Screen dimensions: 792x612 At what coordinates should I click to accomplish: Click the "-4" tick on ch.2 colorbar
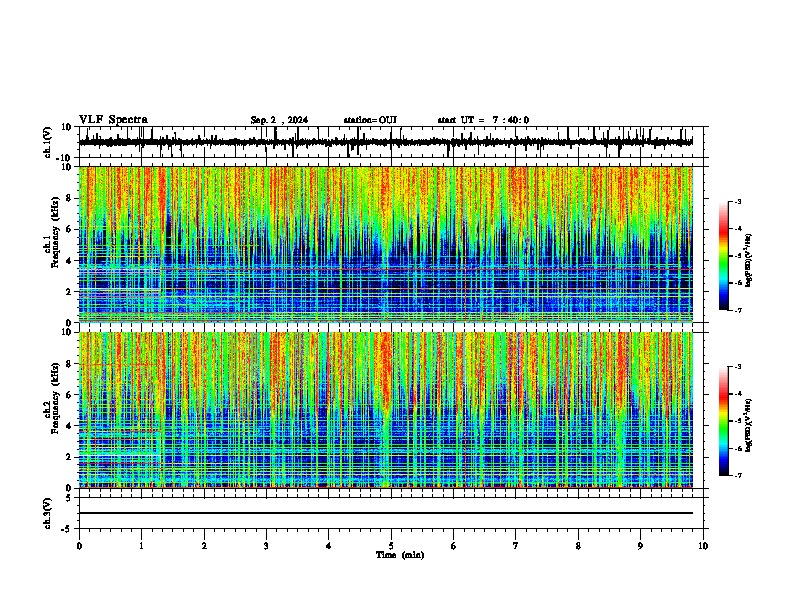click(737, 394)
